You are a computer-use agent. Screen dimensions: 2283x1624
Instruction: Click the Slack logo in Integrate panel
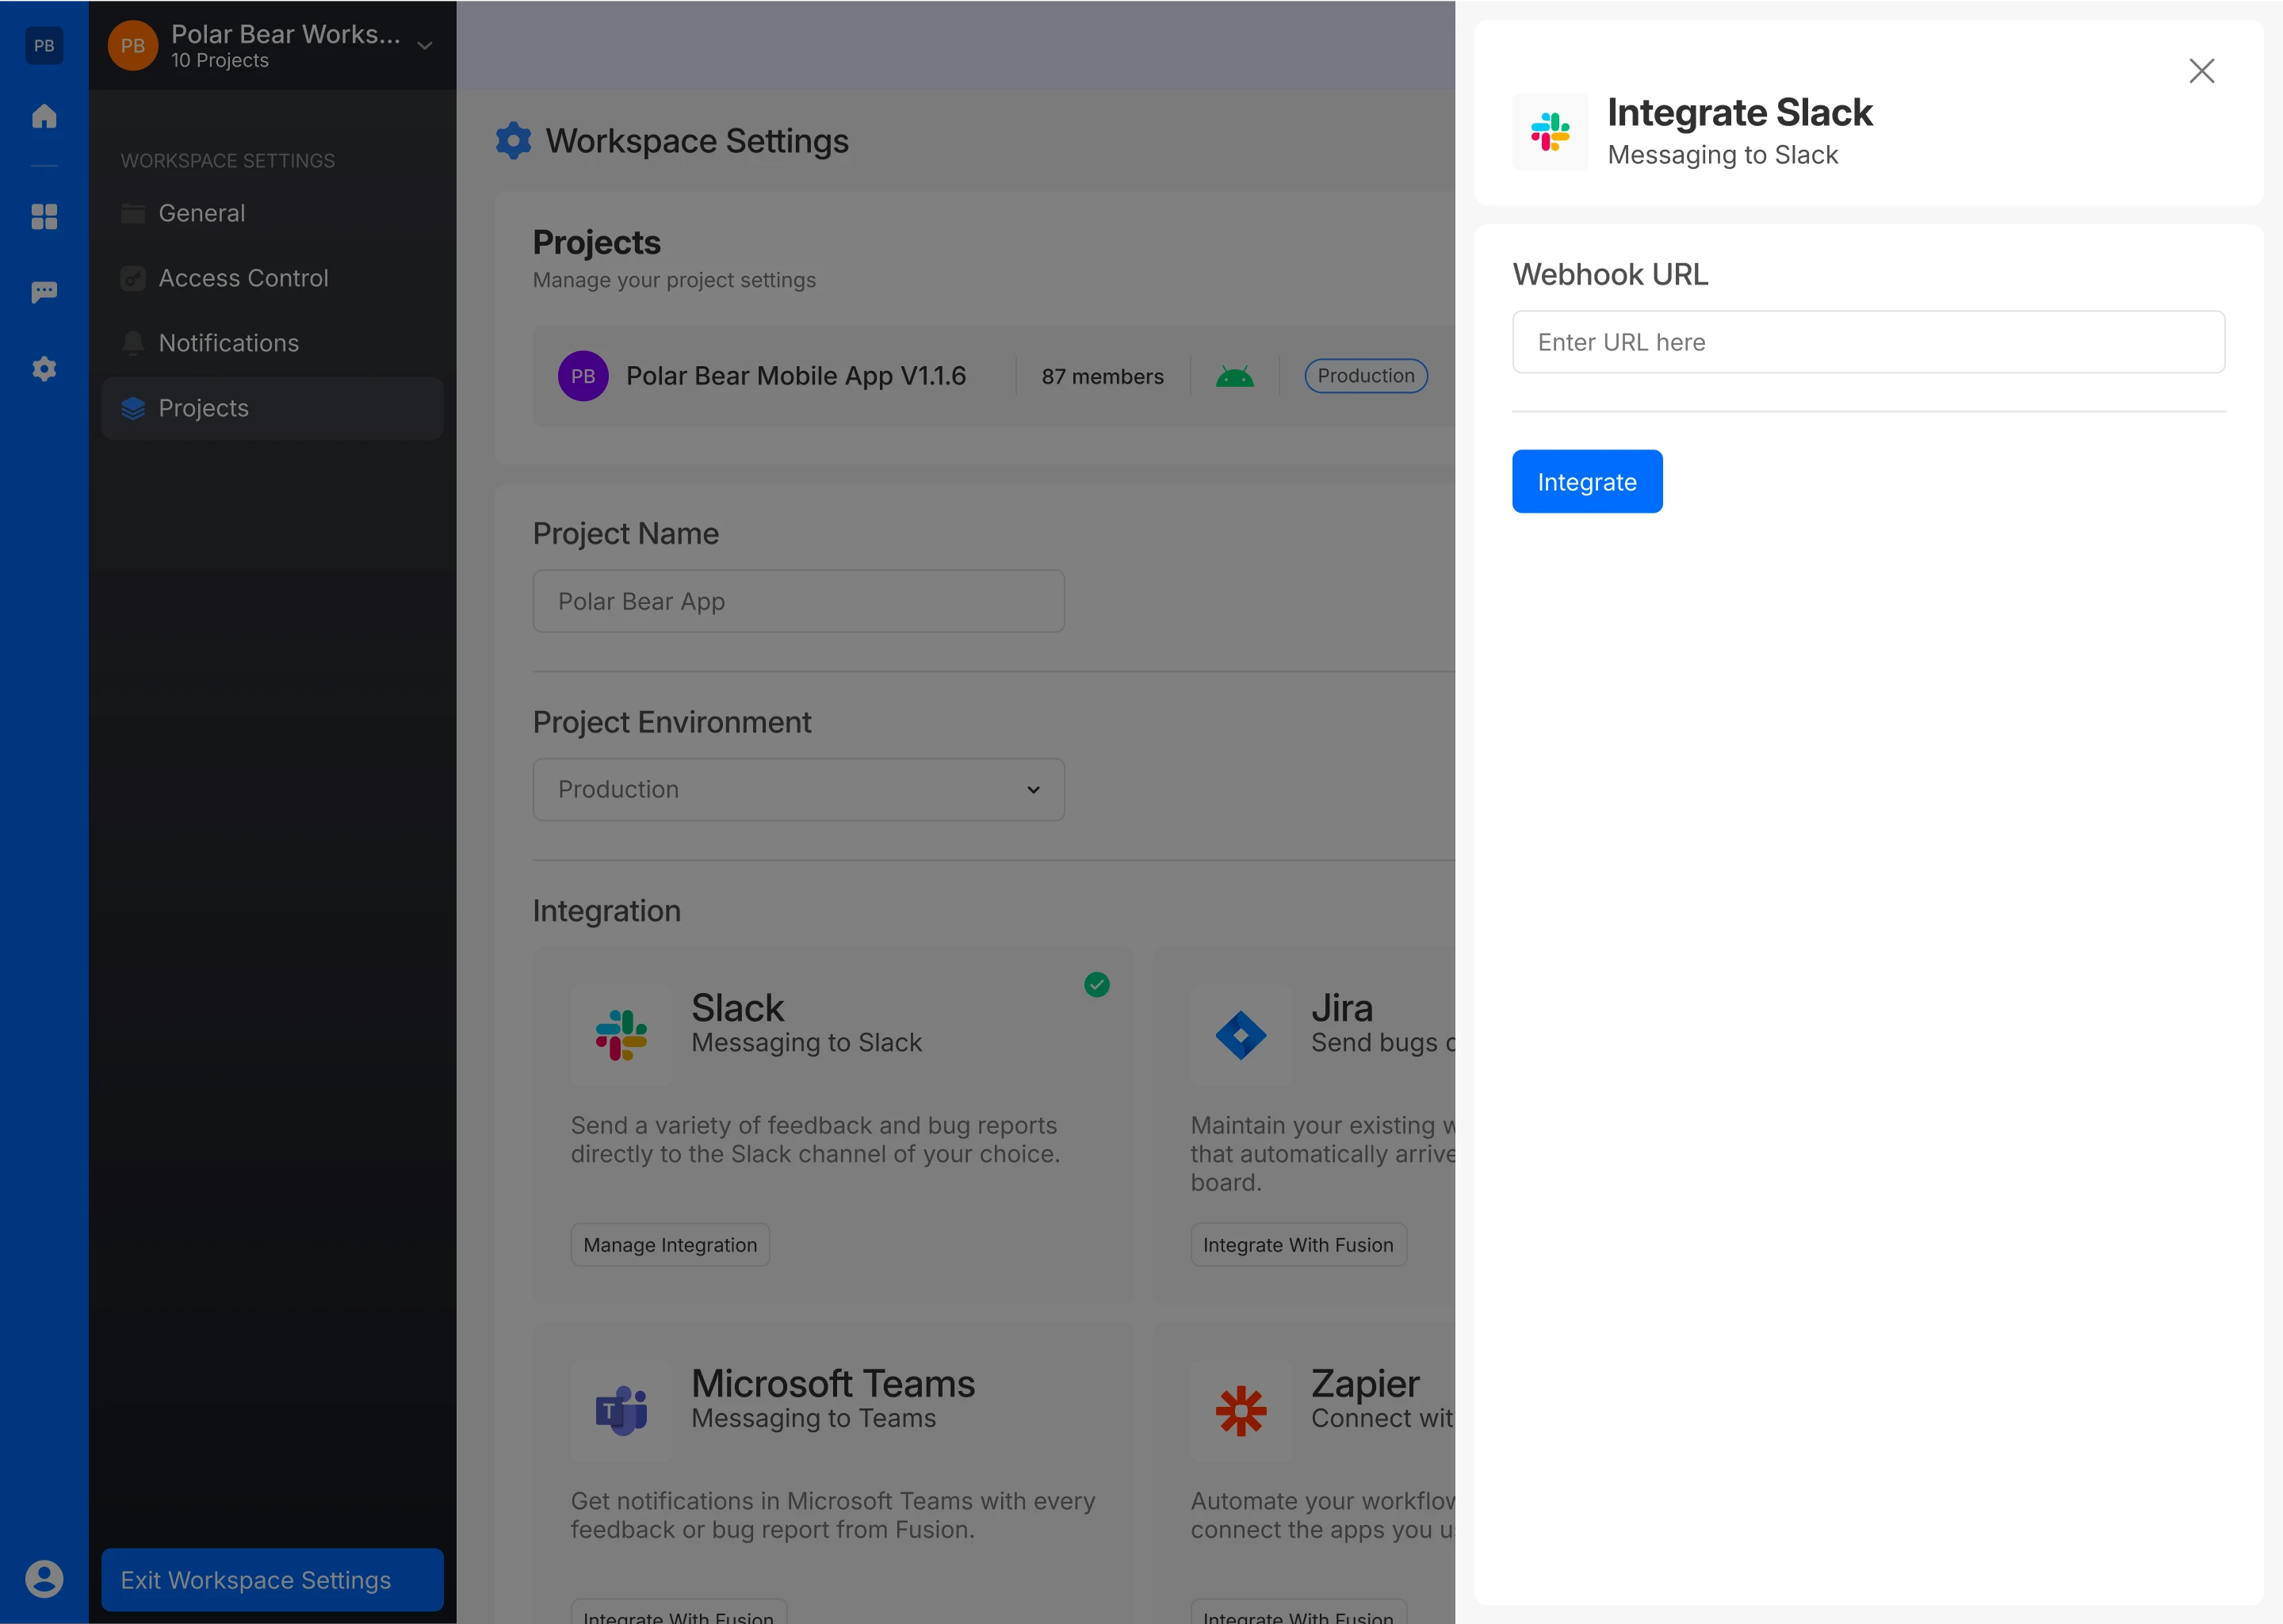pos(1550,132)
